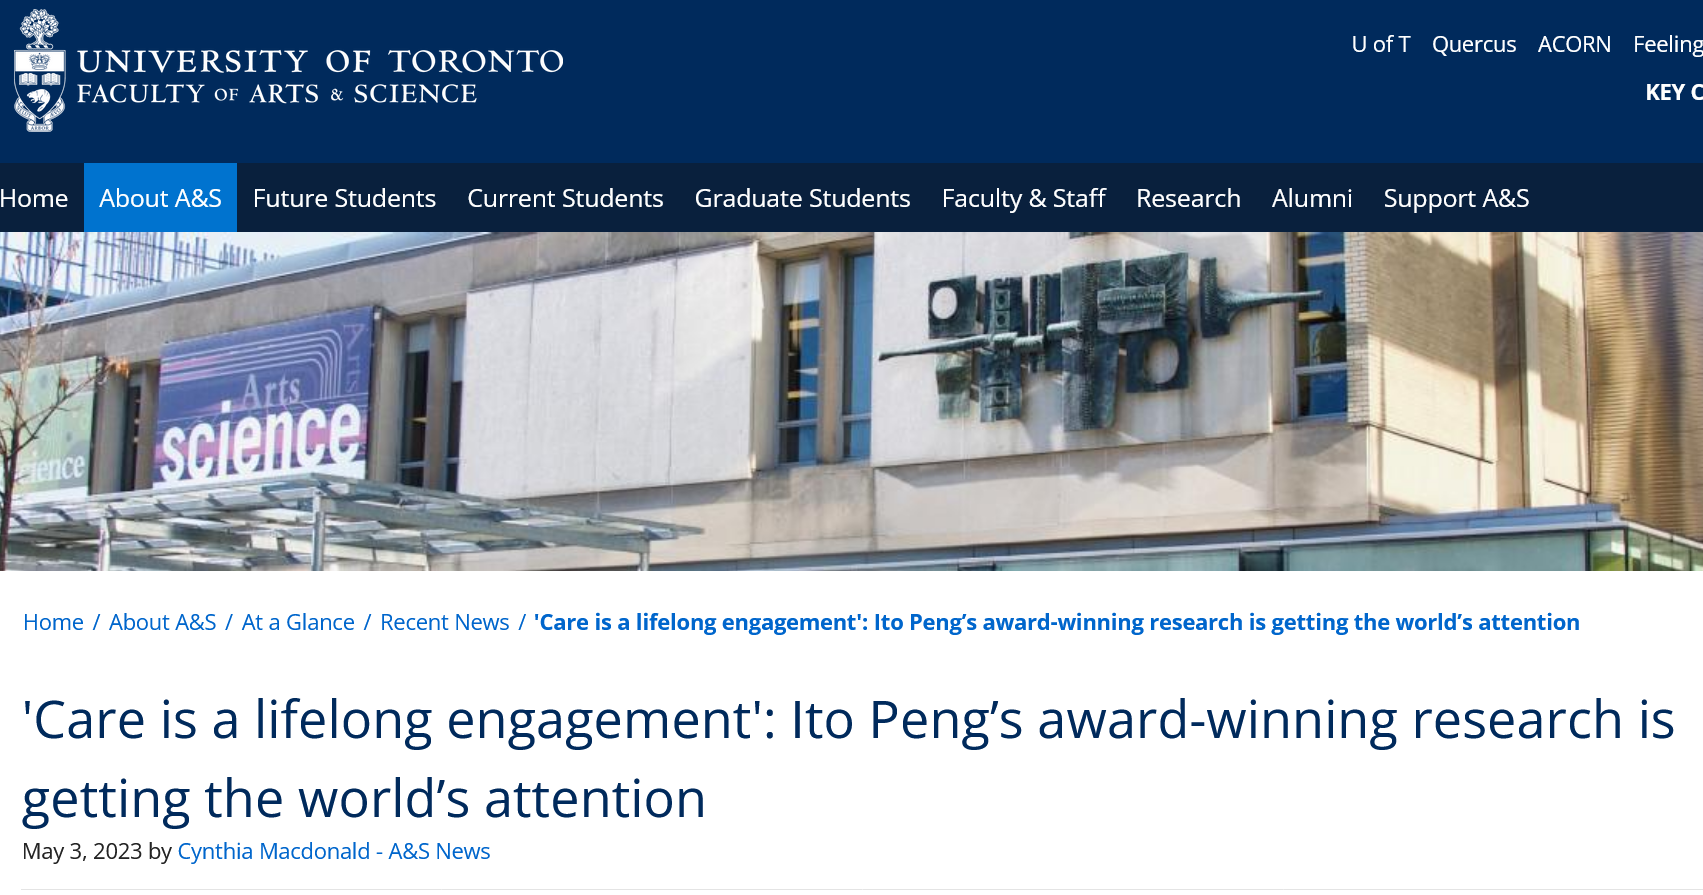The height and width of the screenshot is (895, 1703).
Task: Open the About A&S menu
Action: pyautogui.click(x=160, y=198)
